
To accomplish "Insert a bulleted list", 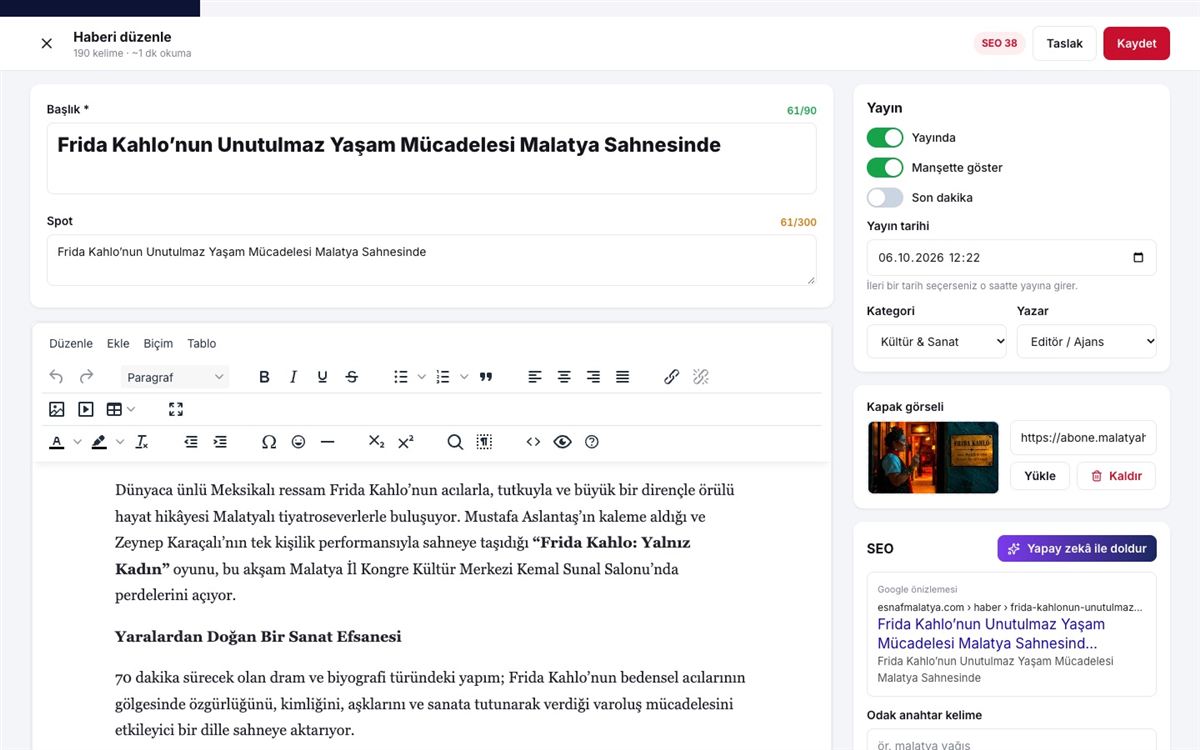I will coord(401,377).
